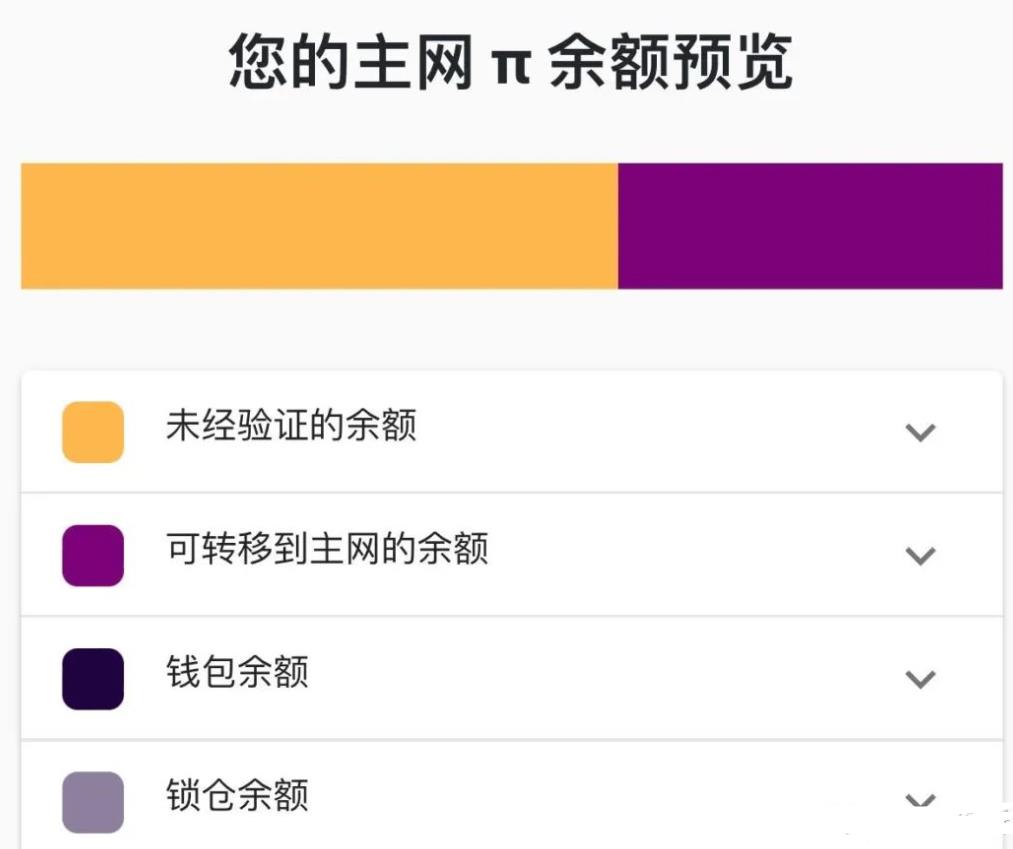Tap the 锁仓余额 label text

pos(237,796)
